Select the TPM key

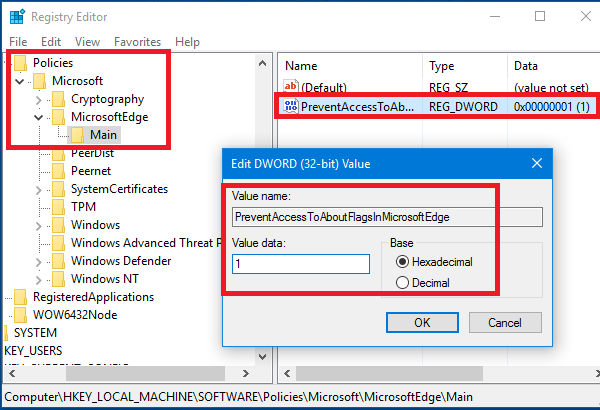coord(83,207)
